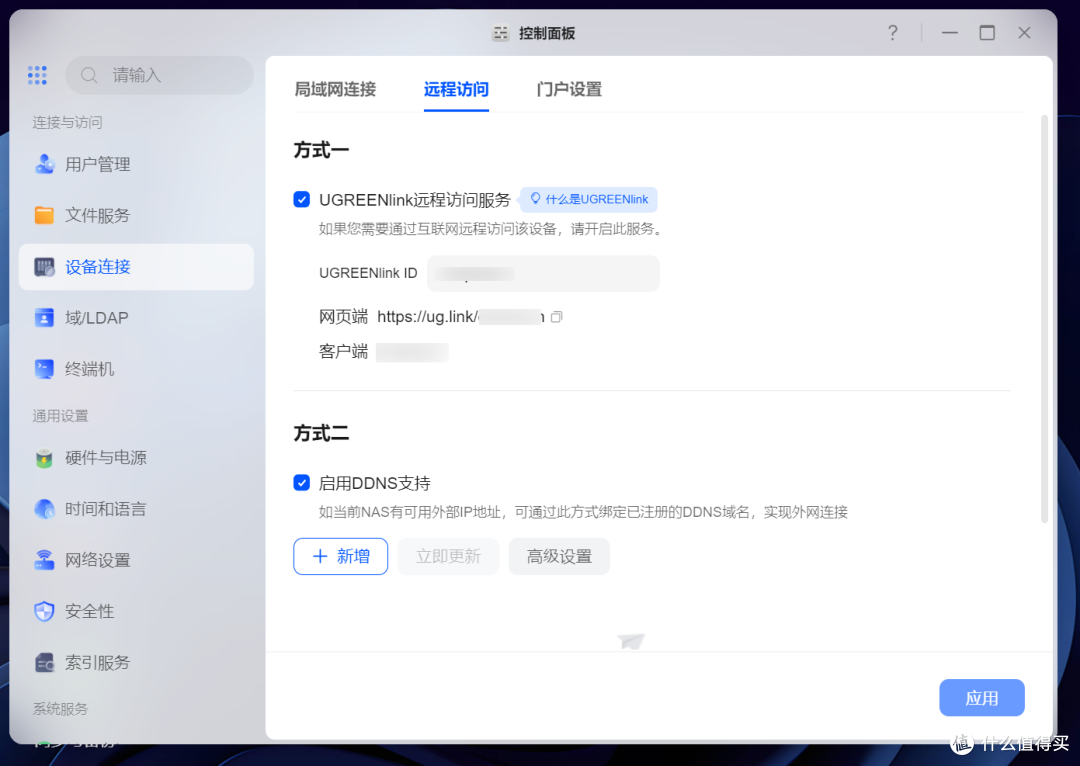Click the 文件服务 folder icon
Screen dimensions: 1080x766
click(44, 215)
